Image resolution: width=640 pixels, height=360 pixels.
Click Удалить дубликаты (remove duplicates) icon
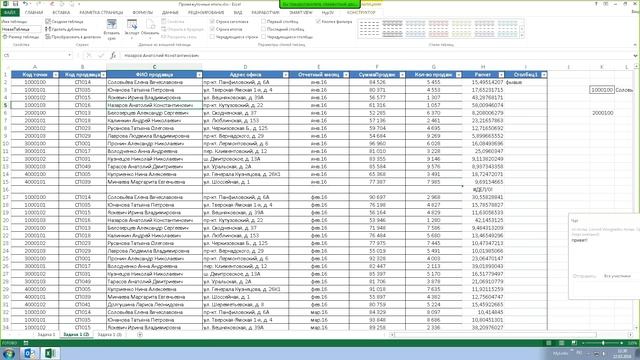pos(48,29)
